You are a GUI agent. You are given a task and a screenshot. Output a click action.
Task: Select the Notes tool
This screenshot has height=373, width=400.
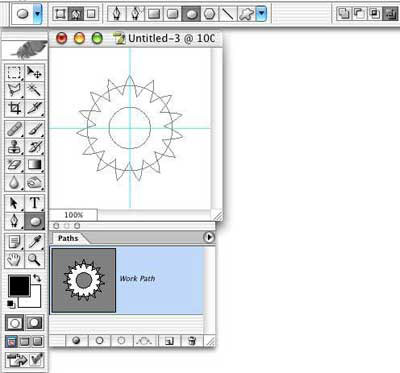tap(14, 242)
